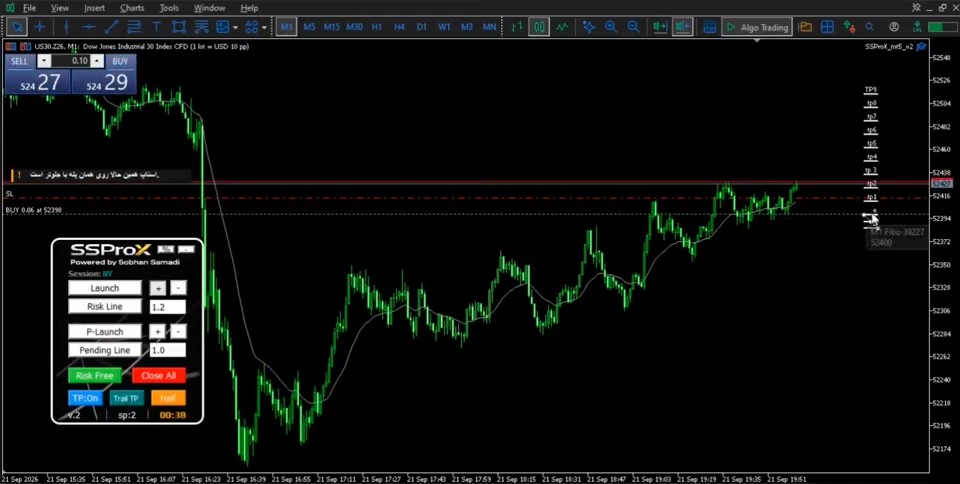The width and height of the screenshot is (960, 484).
Task: Switch chart to MN timeframe
Action: coord(489,27)
